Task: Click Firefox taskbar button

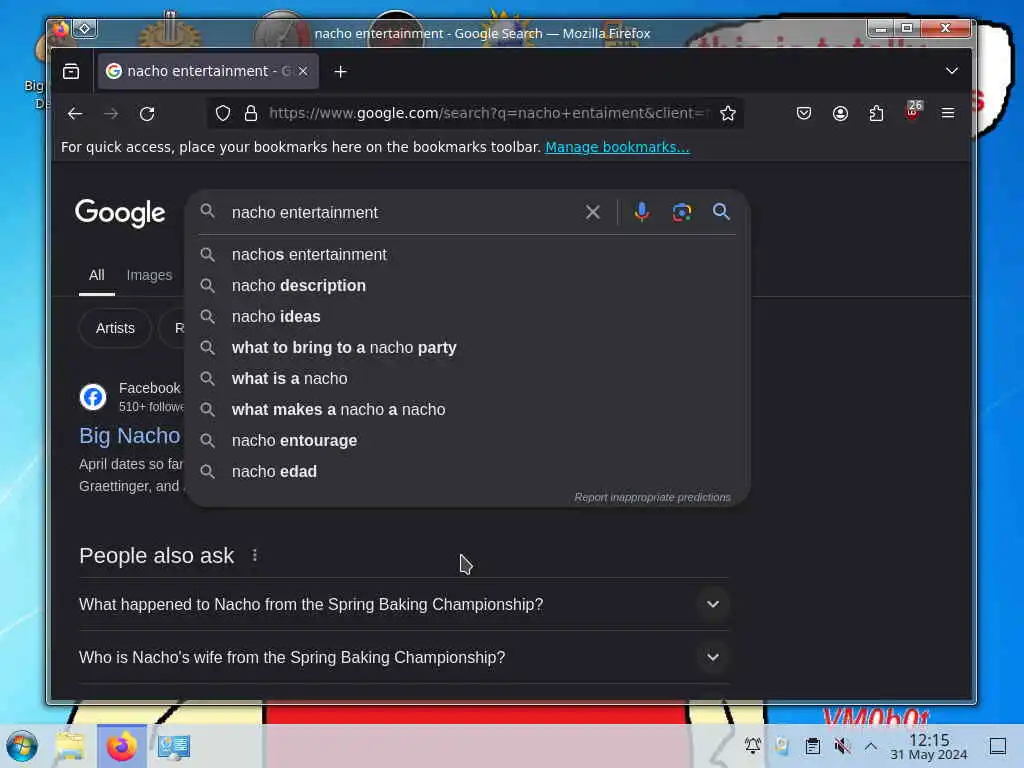Action: click(121, 746)
